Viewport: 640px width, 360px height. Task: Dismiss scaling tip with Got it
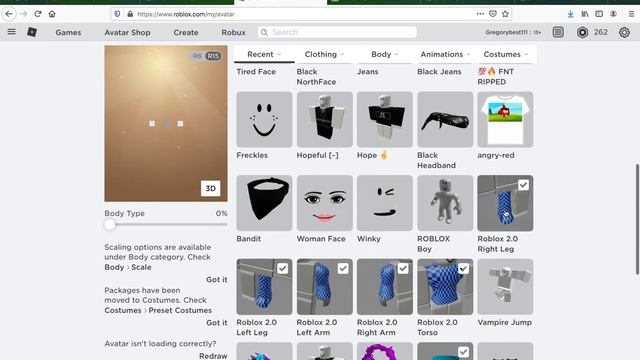pos(217,280)
